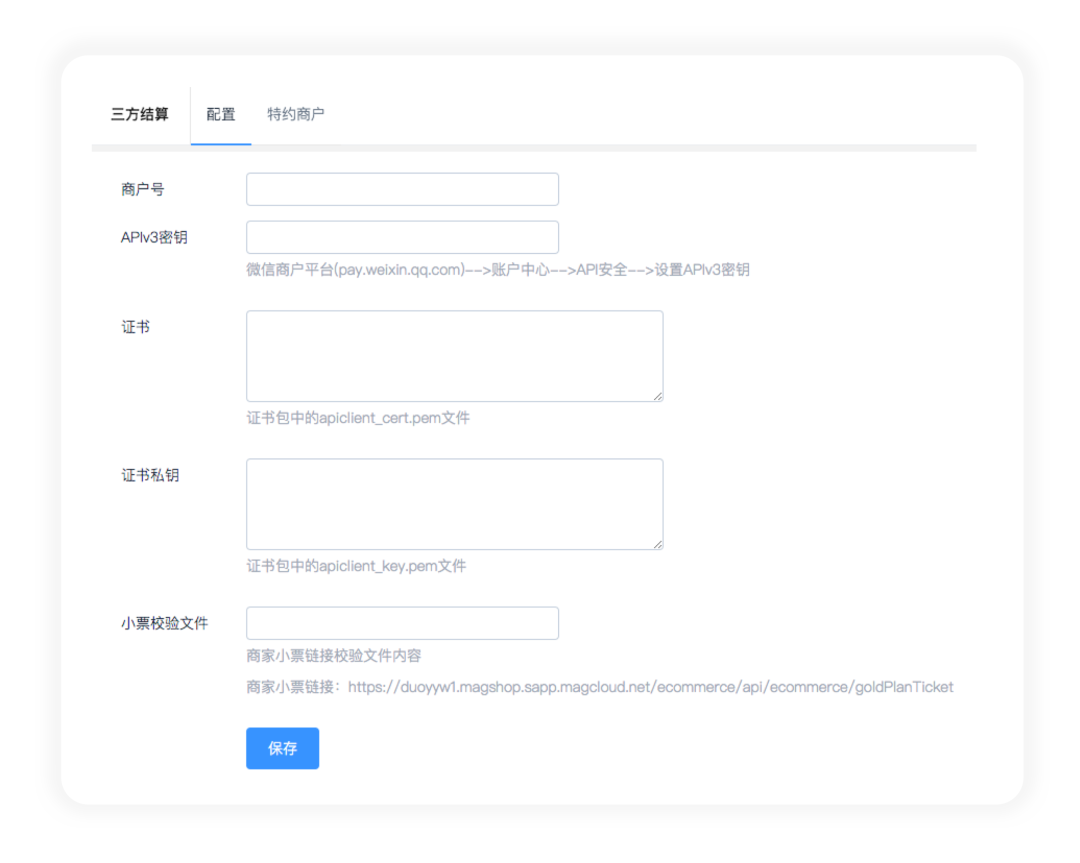The width and height of the screenshot is (1080, 863).
Task: Select the 证书私钥 private key text area
Action: click(x=455, y=503)
